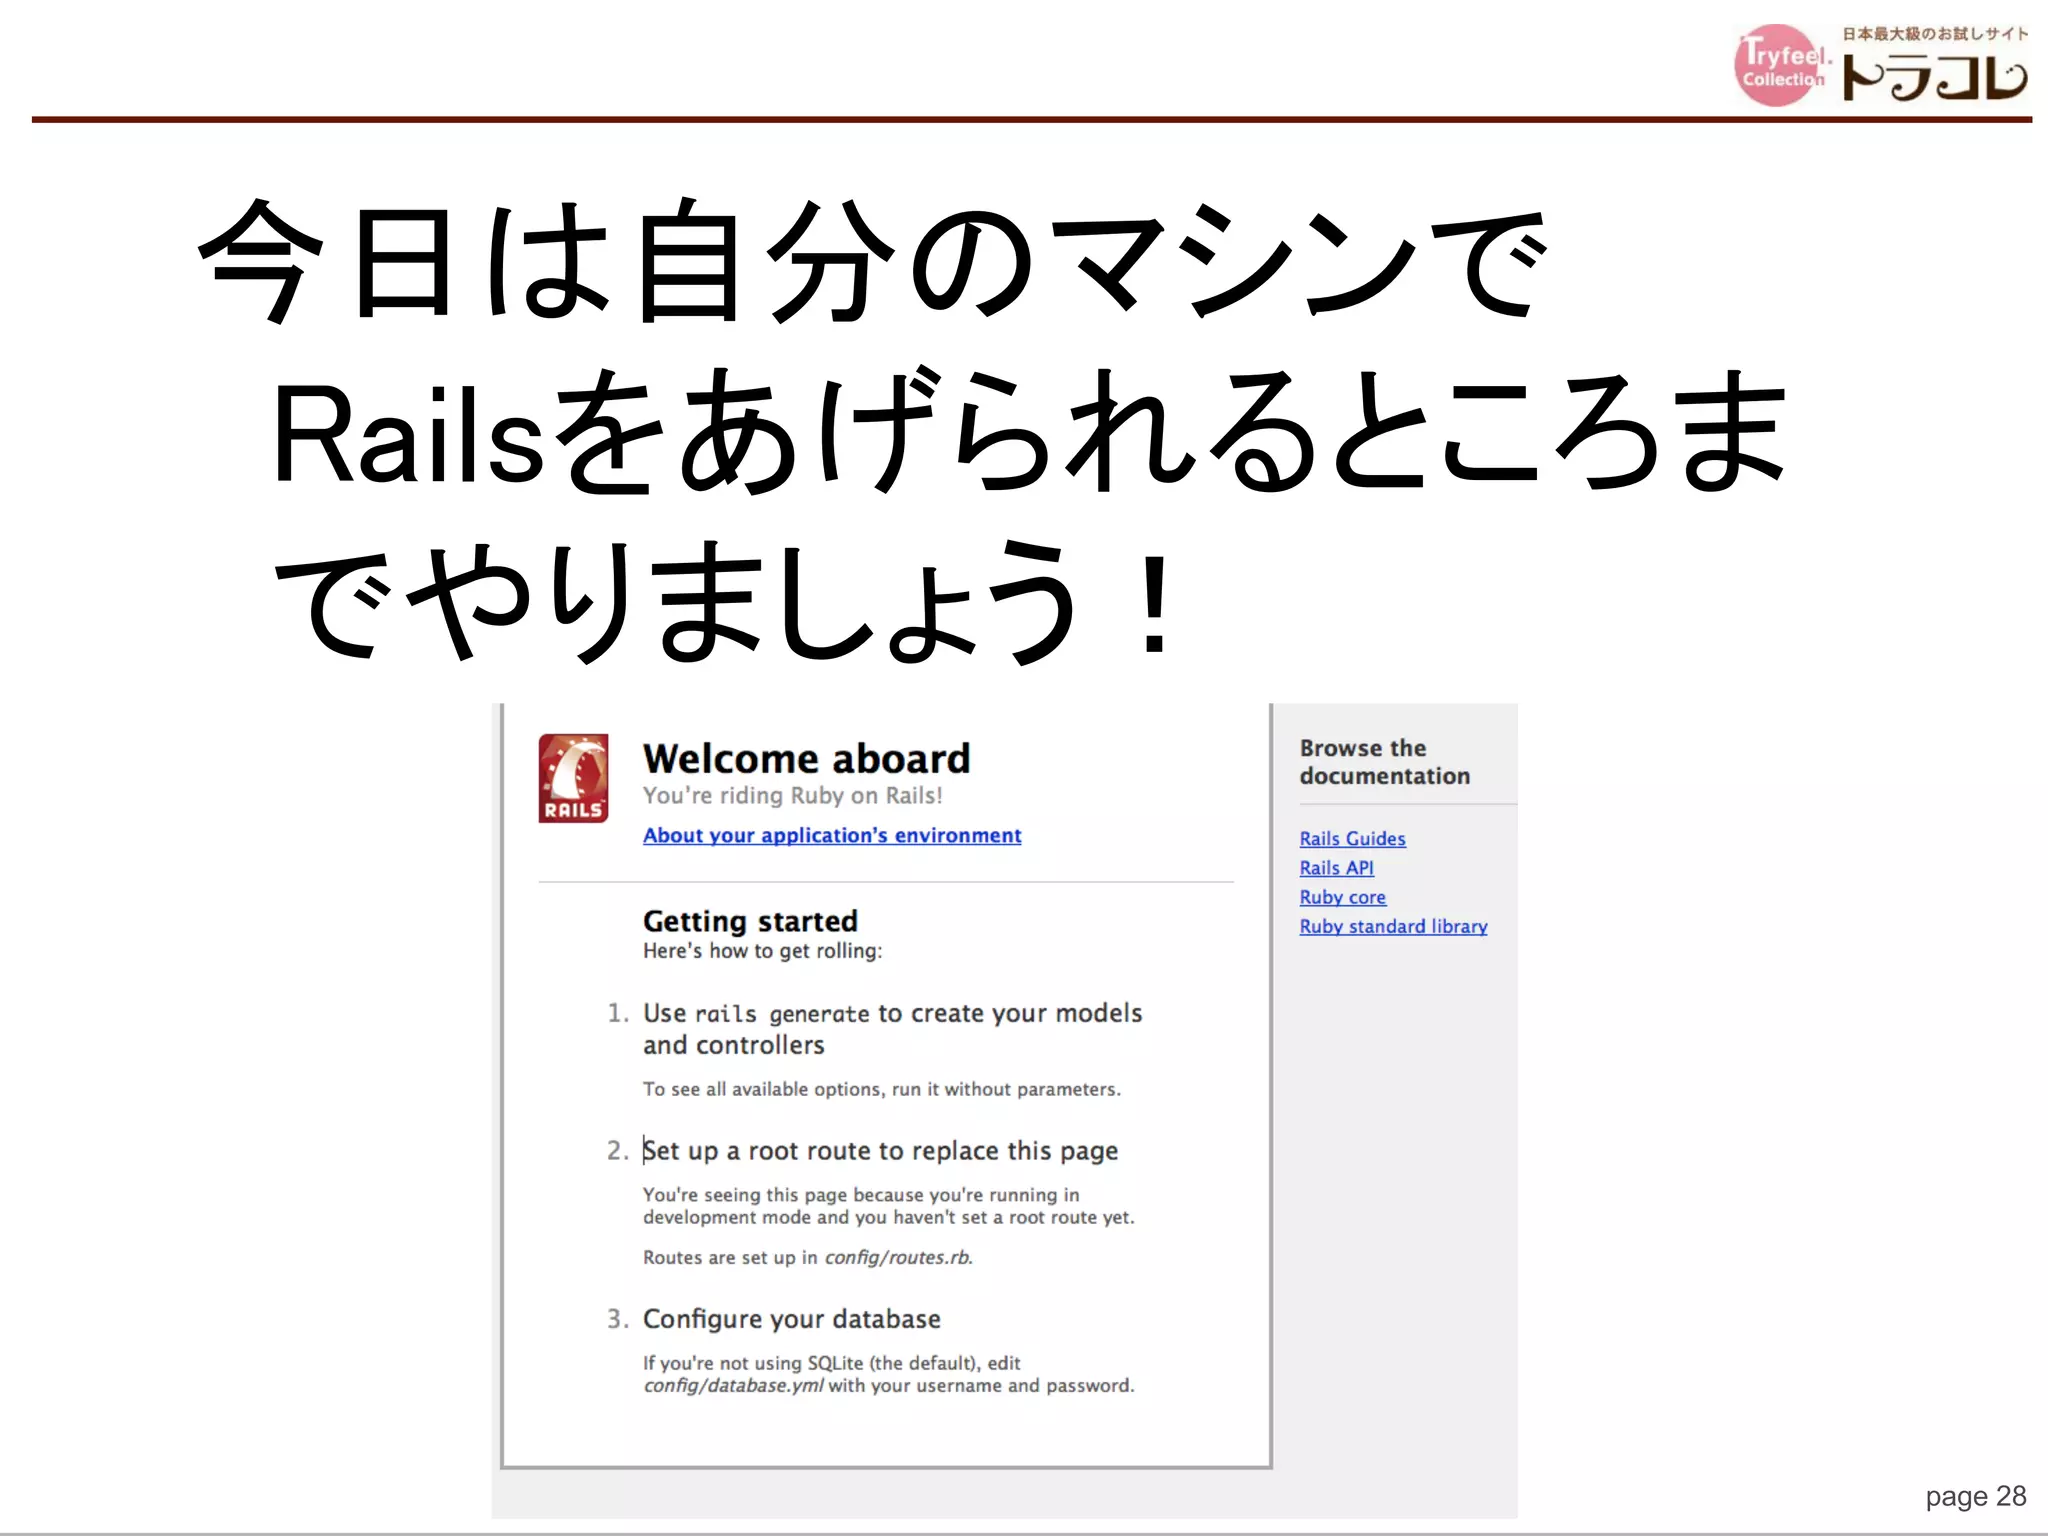Click 'Browse the documentation' sidebar heading
This screenshot has height=1536, width=2048.
tap(1384, 762)
